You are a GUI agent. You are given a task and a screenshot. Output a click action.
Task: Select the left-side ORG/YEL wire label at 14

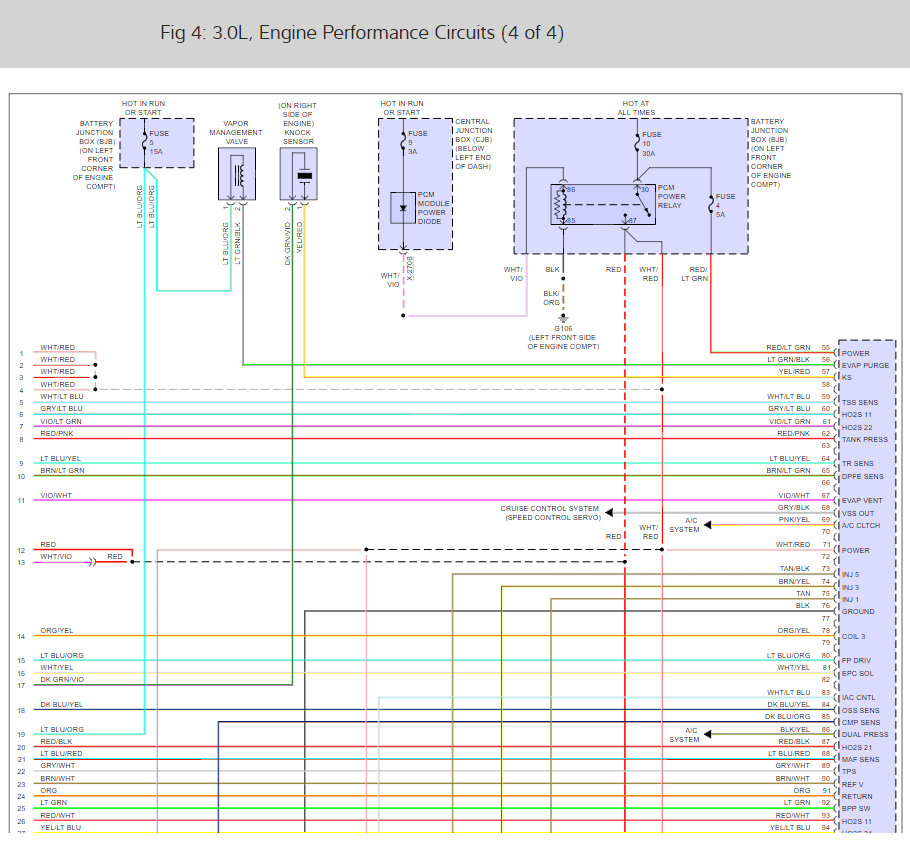click(x=56, y=631)
